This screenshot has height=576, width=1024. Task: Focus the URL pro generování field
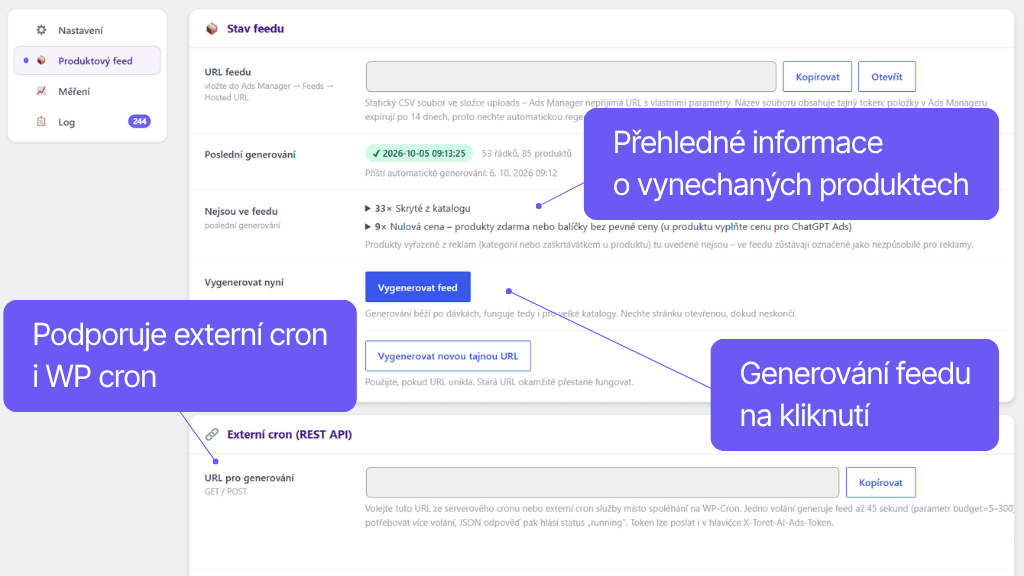(602, 483)
